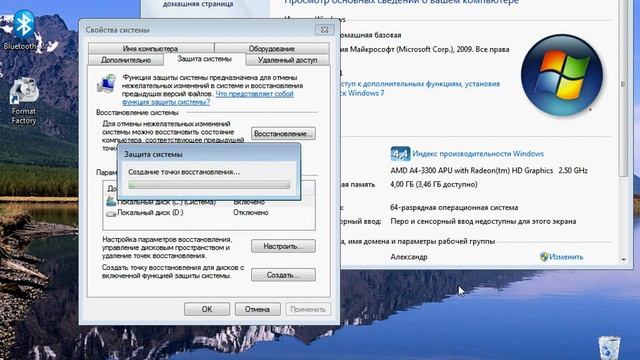This screenshot has height=360, width=640.
Task: Click the system protection computer icon
Action: pyautogui.click(x=107, y=84)
